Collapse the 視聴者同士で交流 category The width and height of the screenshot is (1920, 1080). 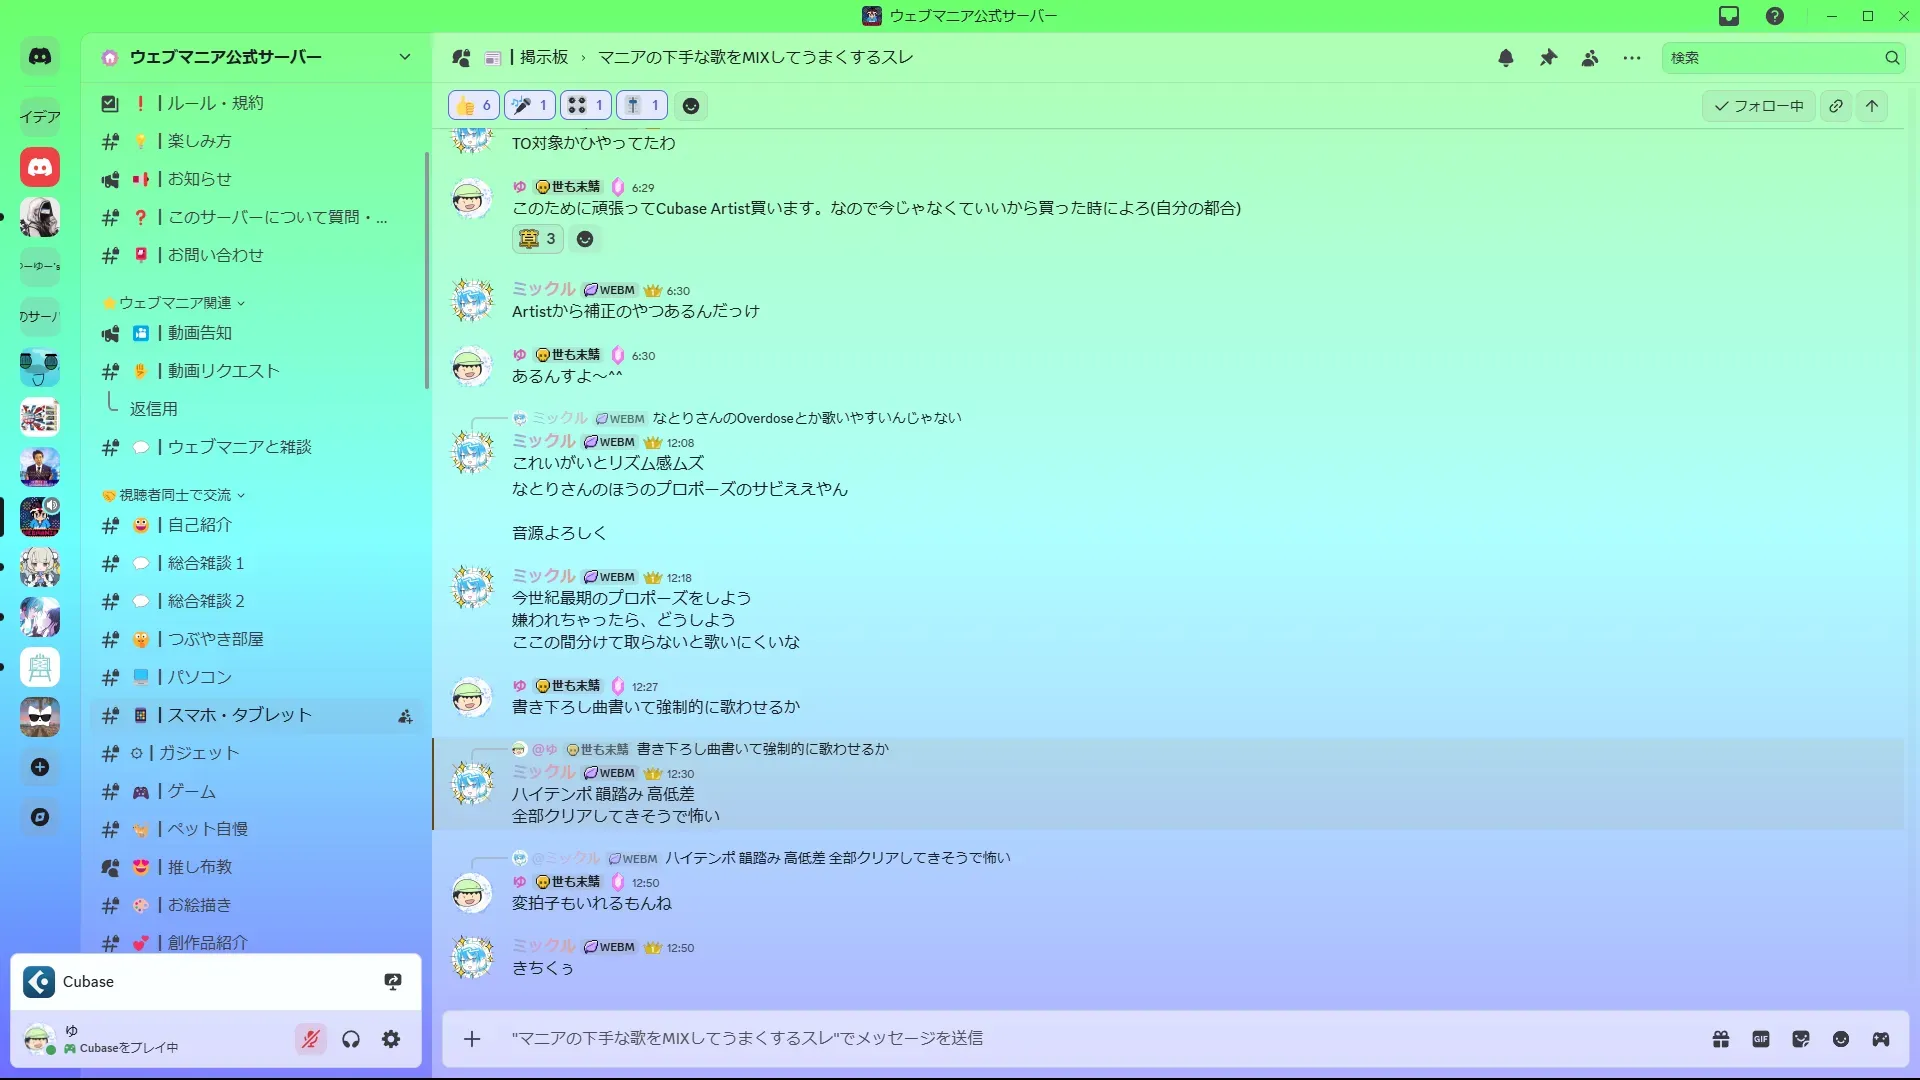point(175,495)
